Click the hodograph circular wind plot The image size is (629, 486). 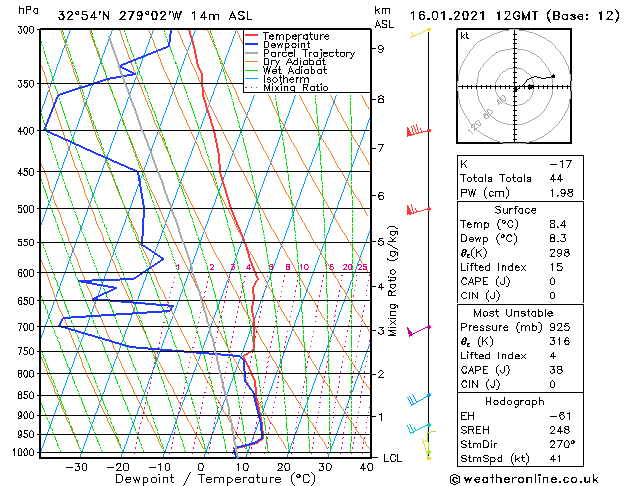click(x=514, y=86)
